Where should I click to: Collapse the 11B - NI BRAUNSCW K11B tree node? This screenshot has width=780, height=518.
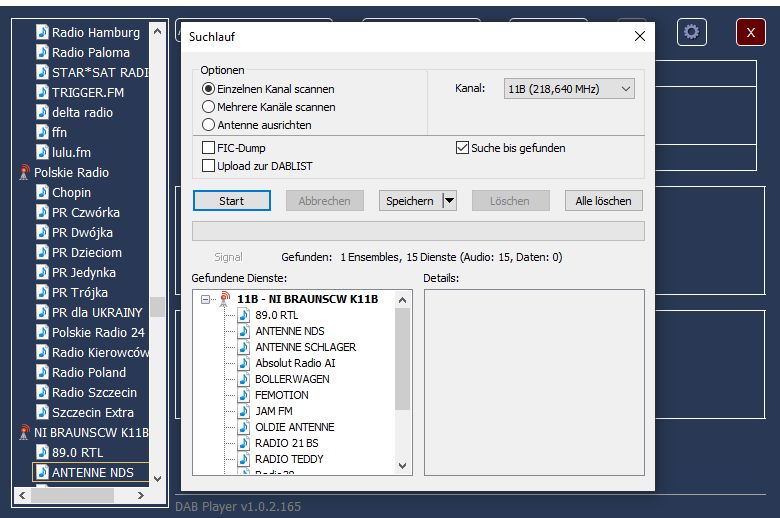click(207, 299)
